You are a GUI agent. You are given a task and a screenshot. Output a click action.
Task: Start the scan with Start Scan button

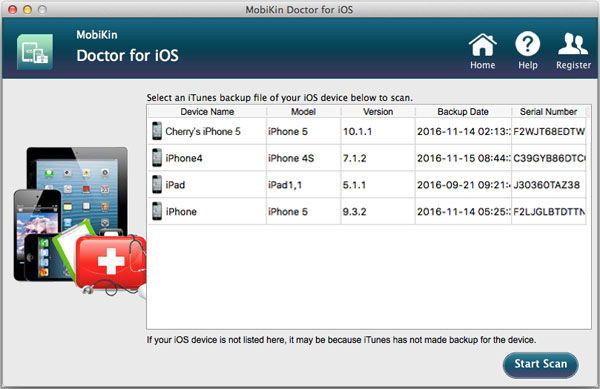pyautogui.click(x=540, y=364)
